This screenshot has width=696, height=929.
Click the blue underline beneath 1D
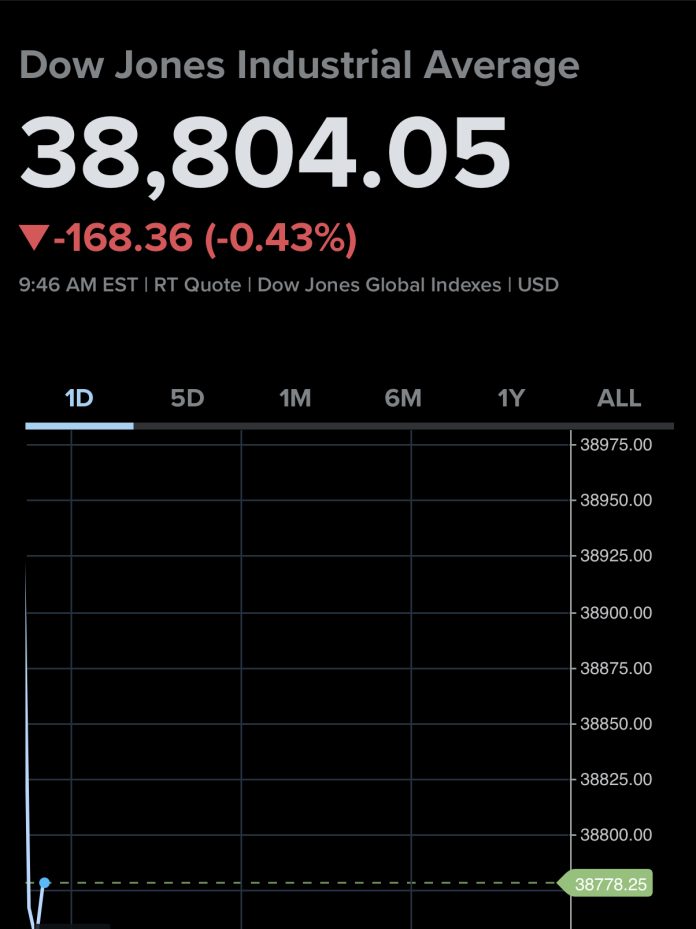coord(79,425)
